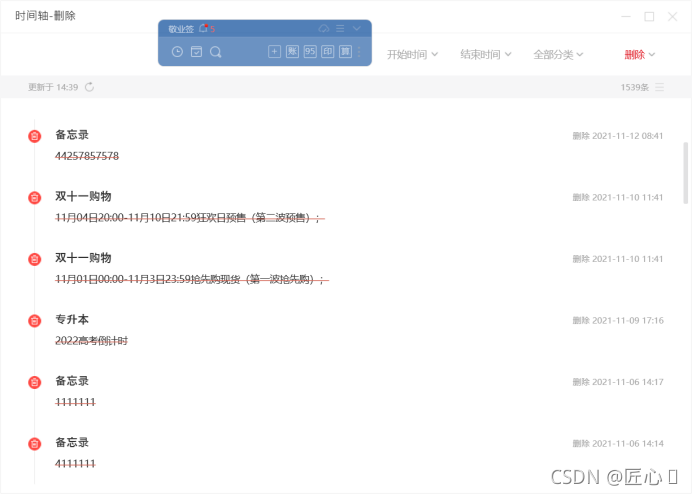
Task: Click the 印 icon in the toolbar
Action: [x=327, y=52]
